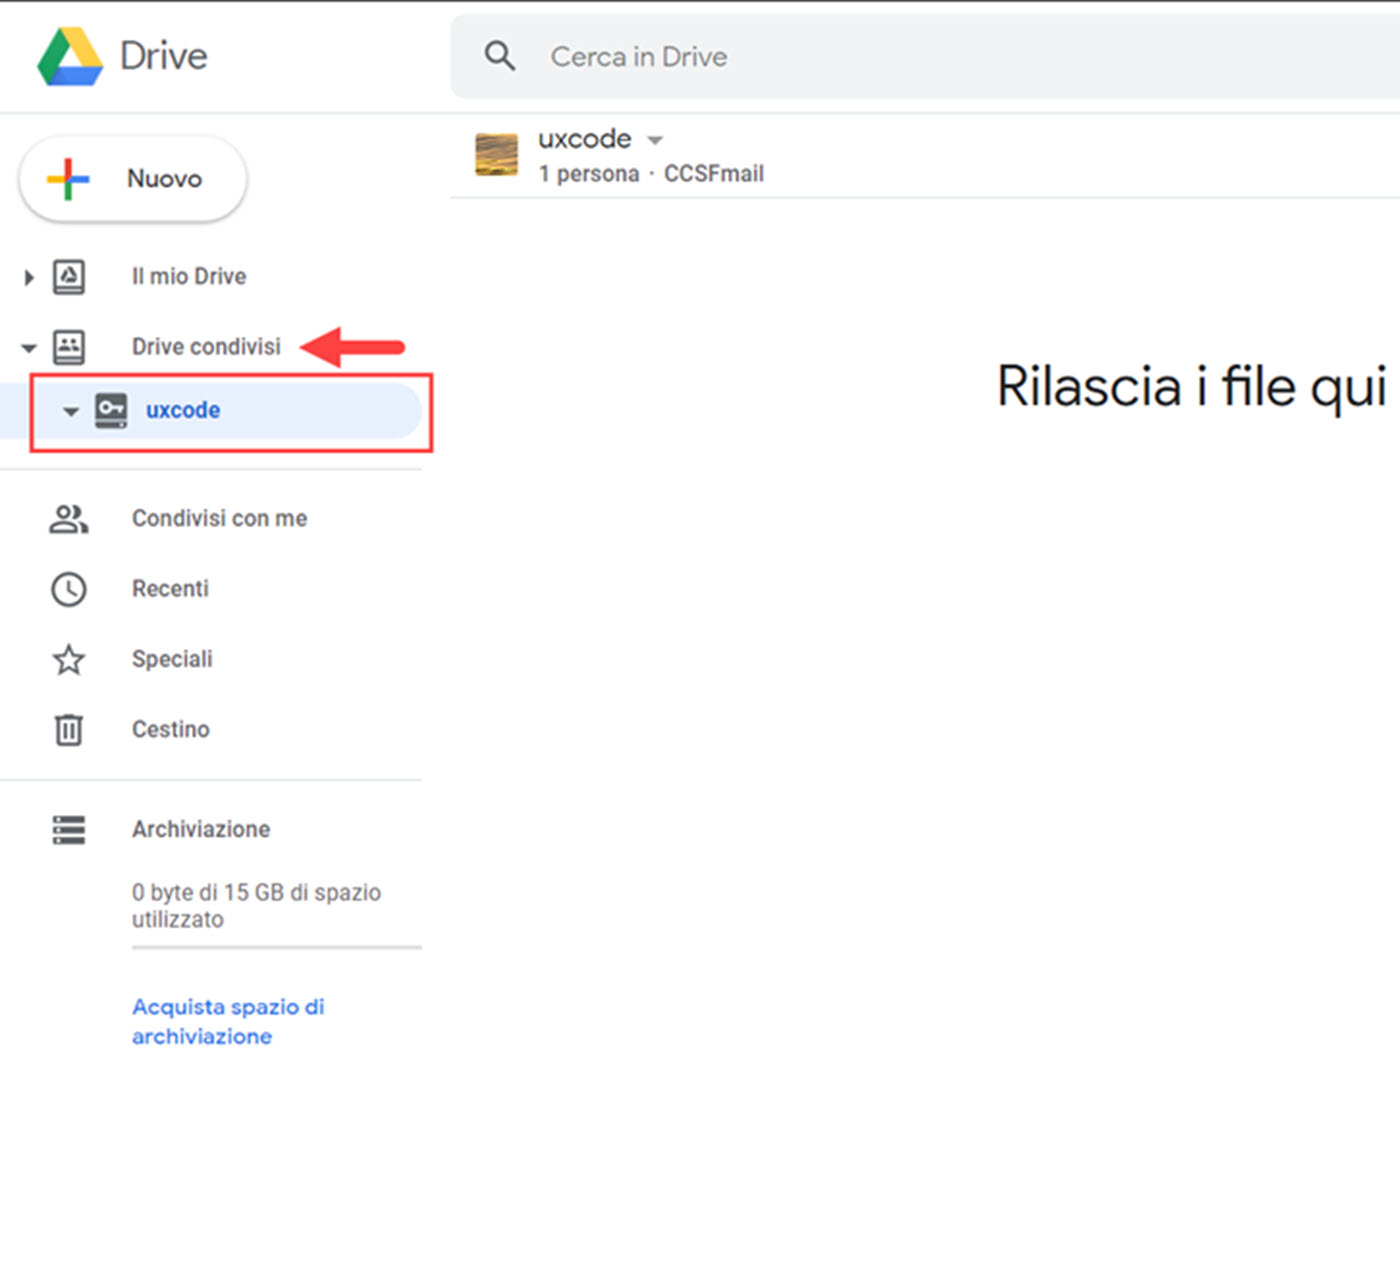Image resolution: width=1400 pixels, height=1269 pixels.
Task: Navigate to Condivisi con me
Action: (219, 518)
